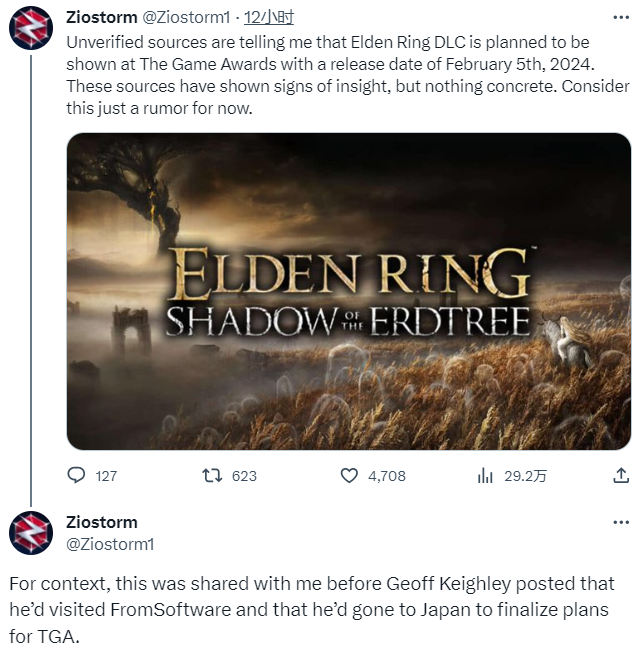
Task: Open second tweet's three-dot more menu
Action: pos(620,523)
